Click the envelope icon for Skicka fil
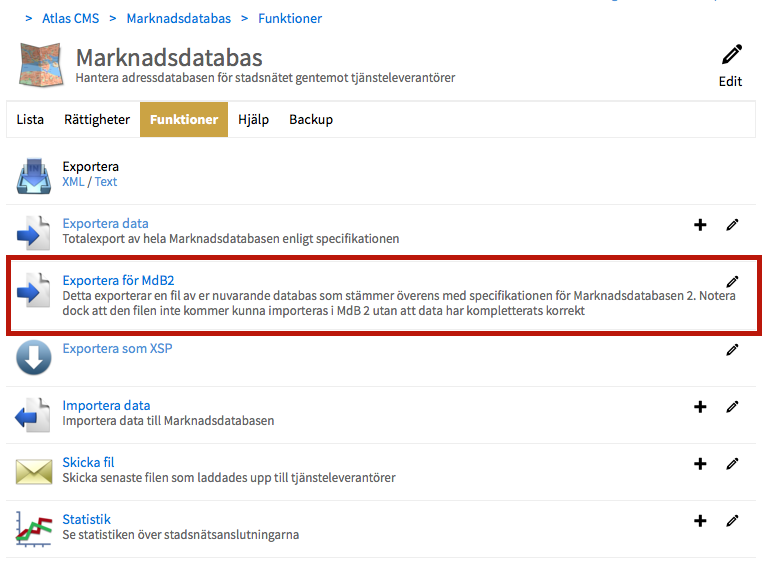 tap(33, 471)
